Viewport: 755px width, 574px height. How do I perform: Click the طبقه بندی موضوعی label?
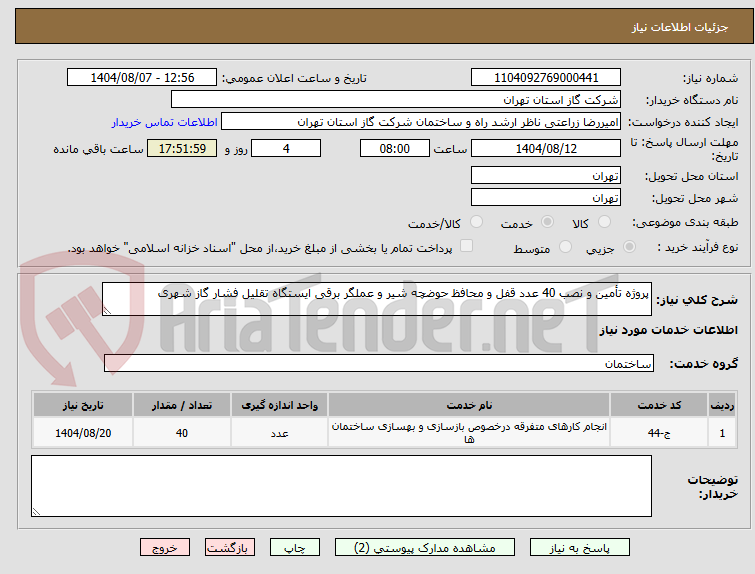(x=685, y=222)
